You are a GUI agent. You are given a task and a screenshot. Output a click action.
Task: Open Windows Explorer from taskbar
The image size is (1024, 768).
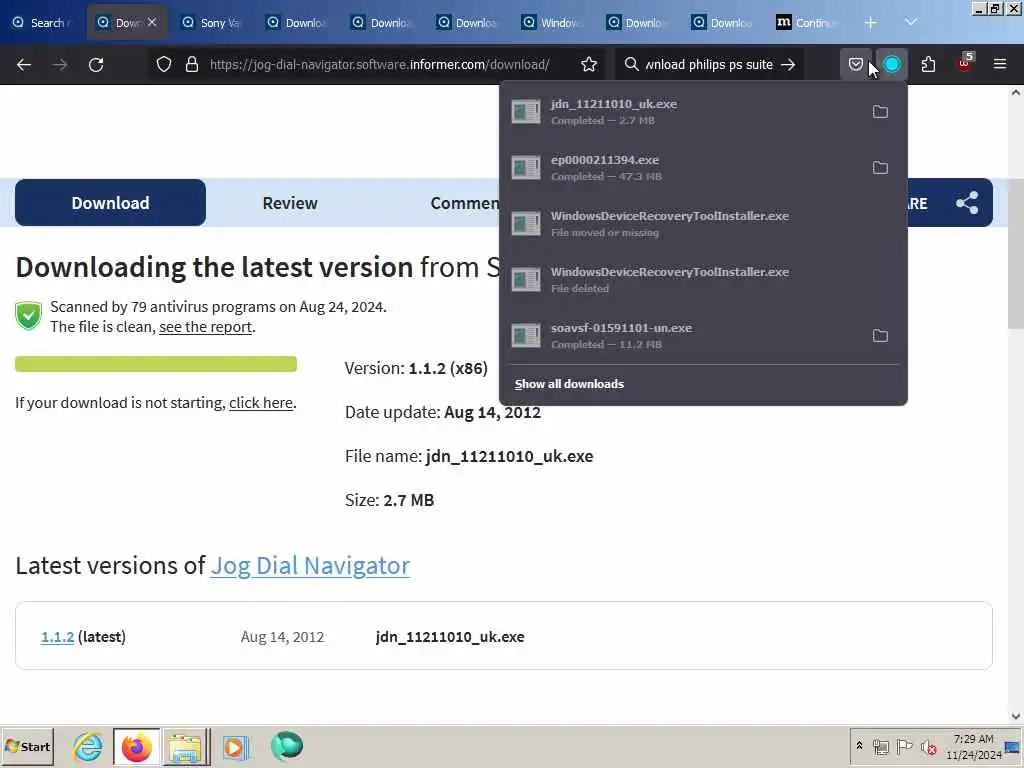click(x=186, y=746)
